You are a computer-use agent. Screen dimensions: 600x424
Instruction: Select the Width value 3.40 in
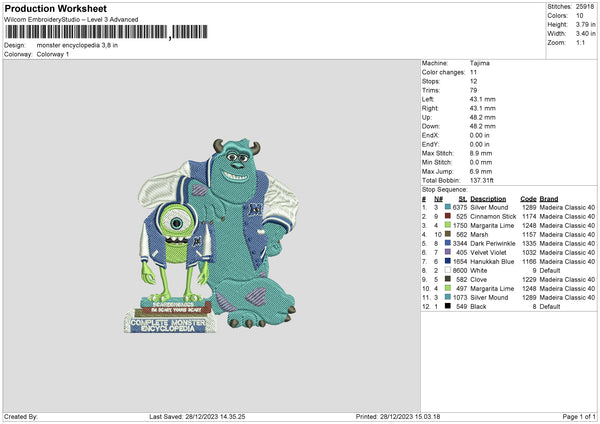[x=585, y=34]
